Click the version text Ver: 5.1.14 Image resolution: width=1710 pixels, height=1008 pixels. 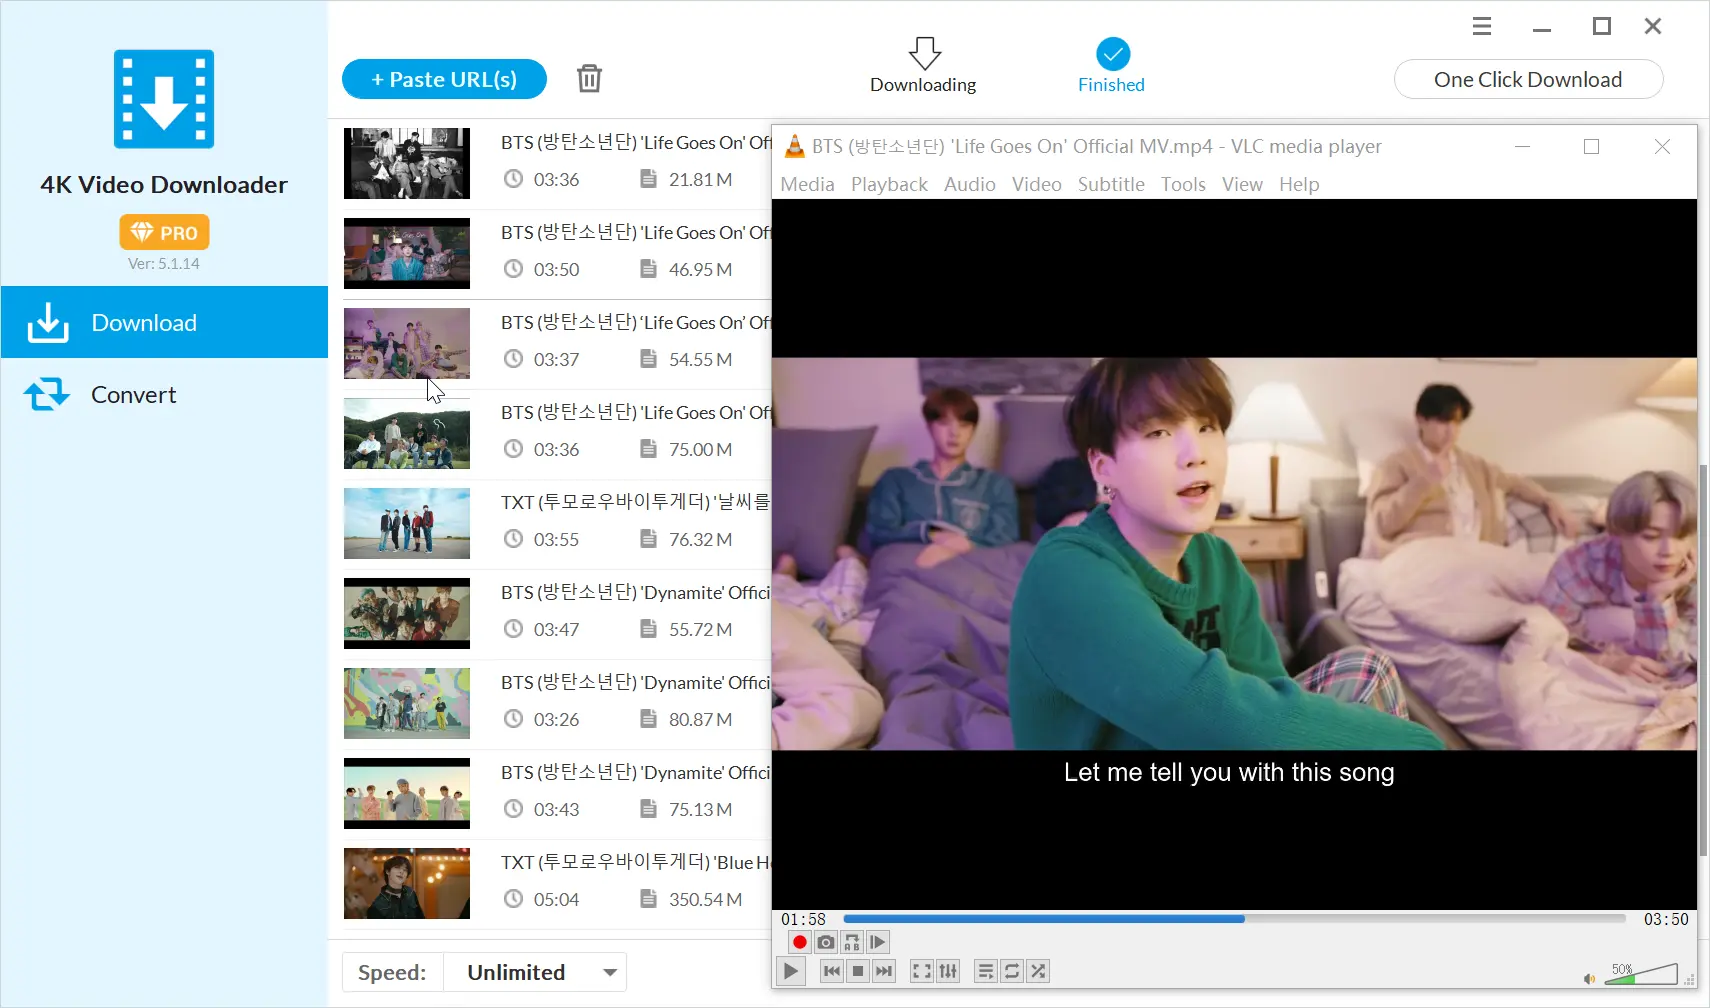point(164,263)
